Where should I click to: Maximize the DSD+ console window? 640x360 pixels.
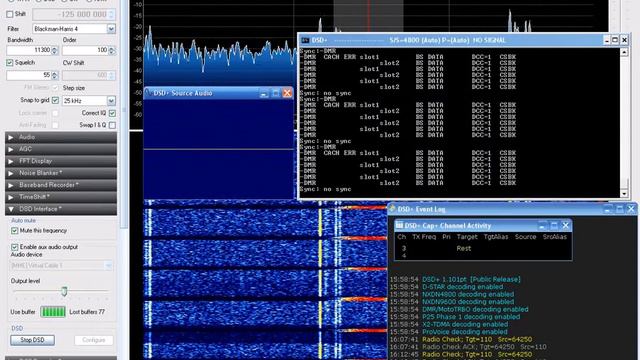pos(615,40)
